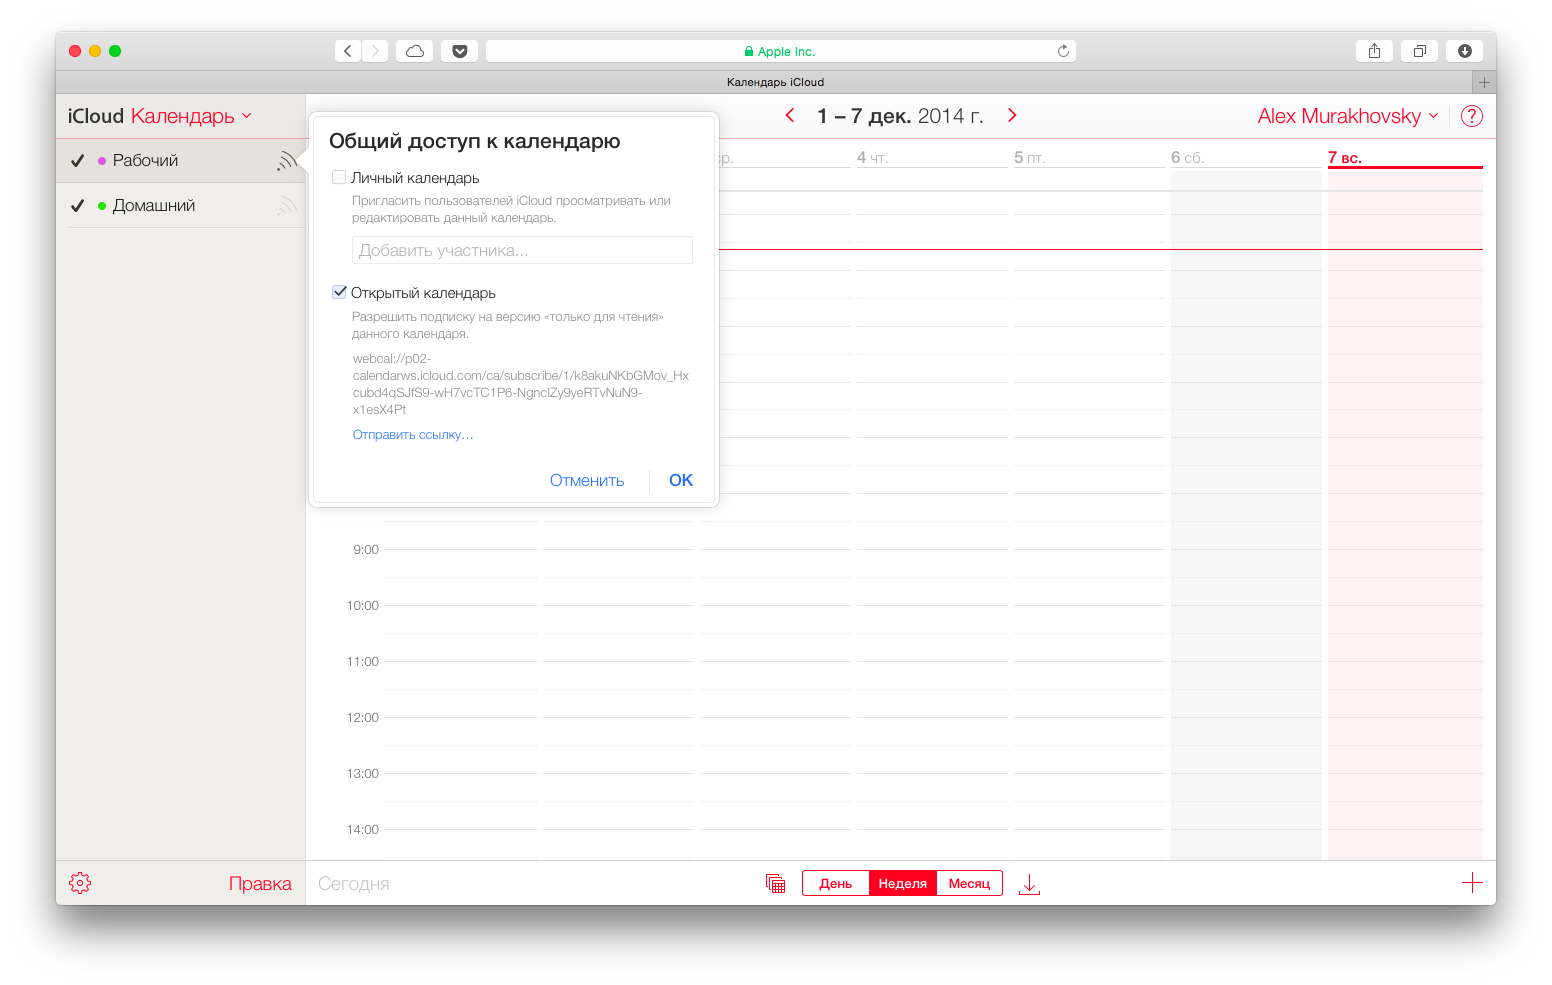Select the Рабочий calendar name
1552x985 pixels.
click(x=145, y=160)
